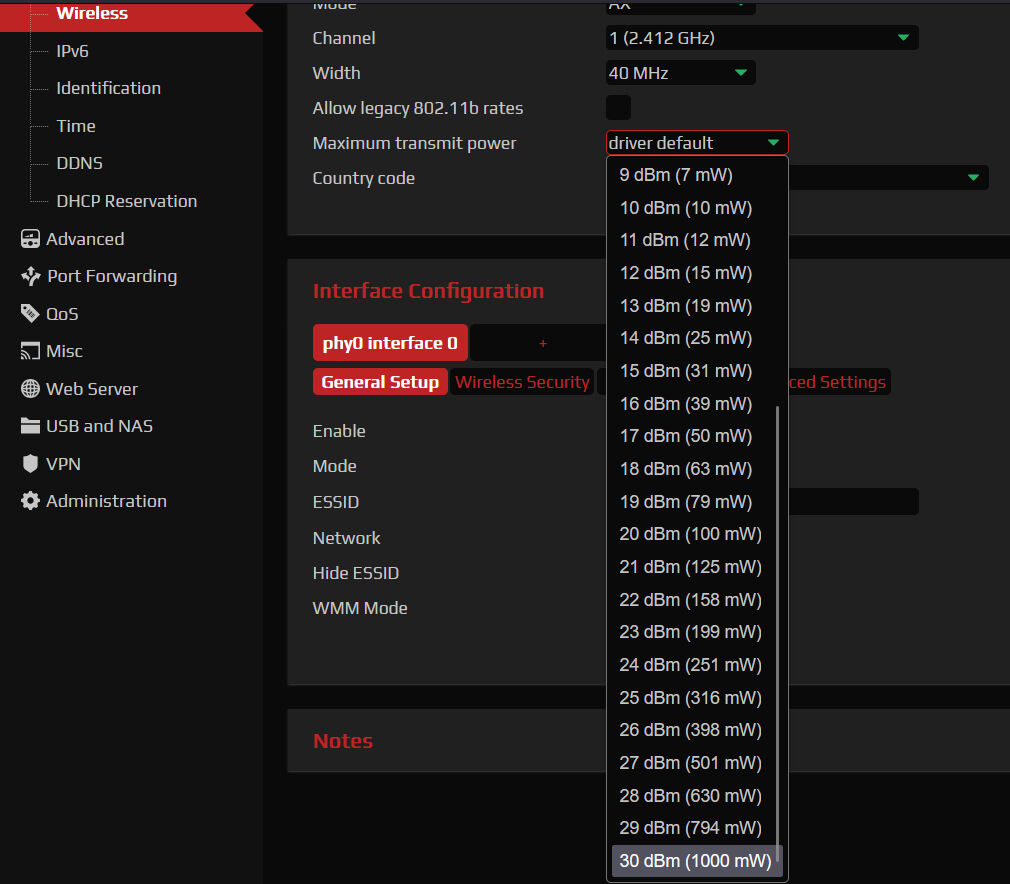The height and width of the screenshot is (884, 1010).
Task: Click the Interface Configuration heading
Action: tap(428, 291)
